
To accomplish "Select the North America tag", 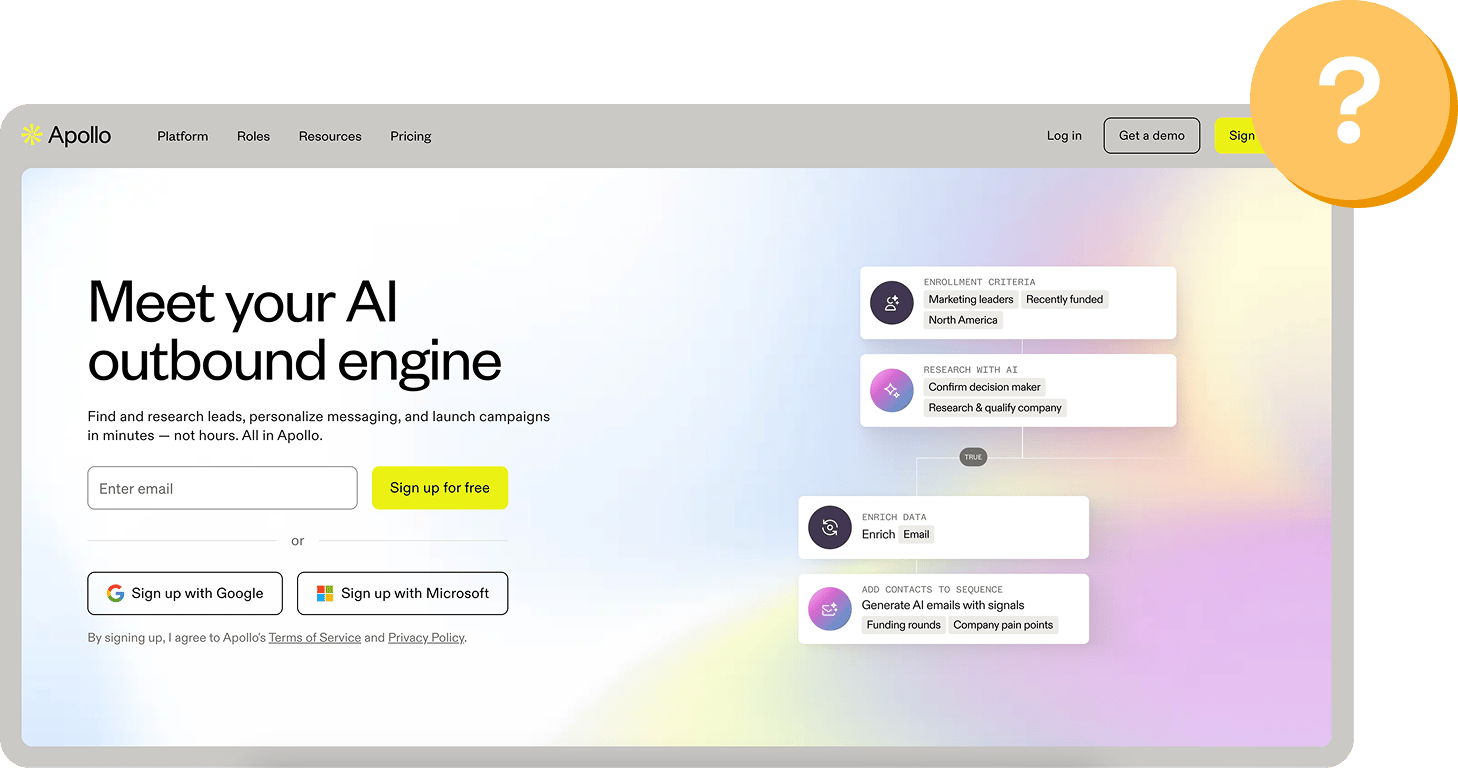I will point(963,320).
